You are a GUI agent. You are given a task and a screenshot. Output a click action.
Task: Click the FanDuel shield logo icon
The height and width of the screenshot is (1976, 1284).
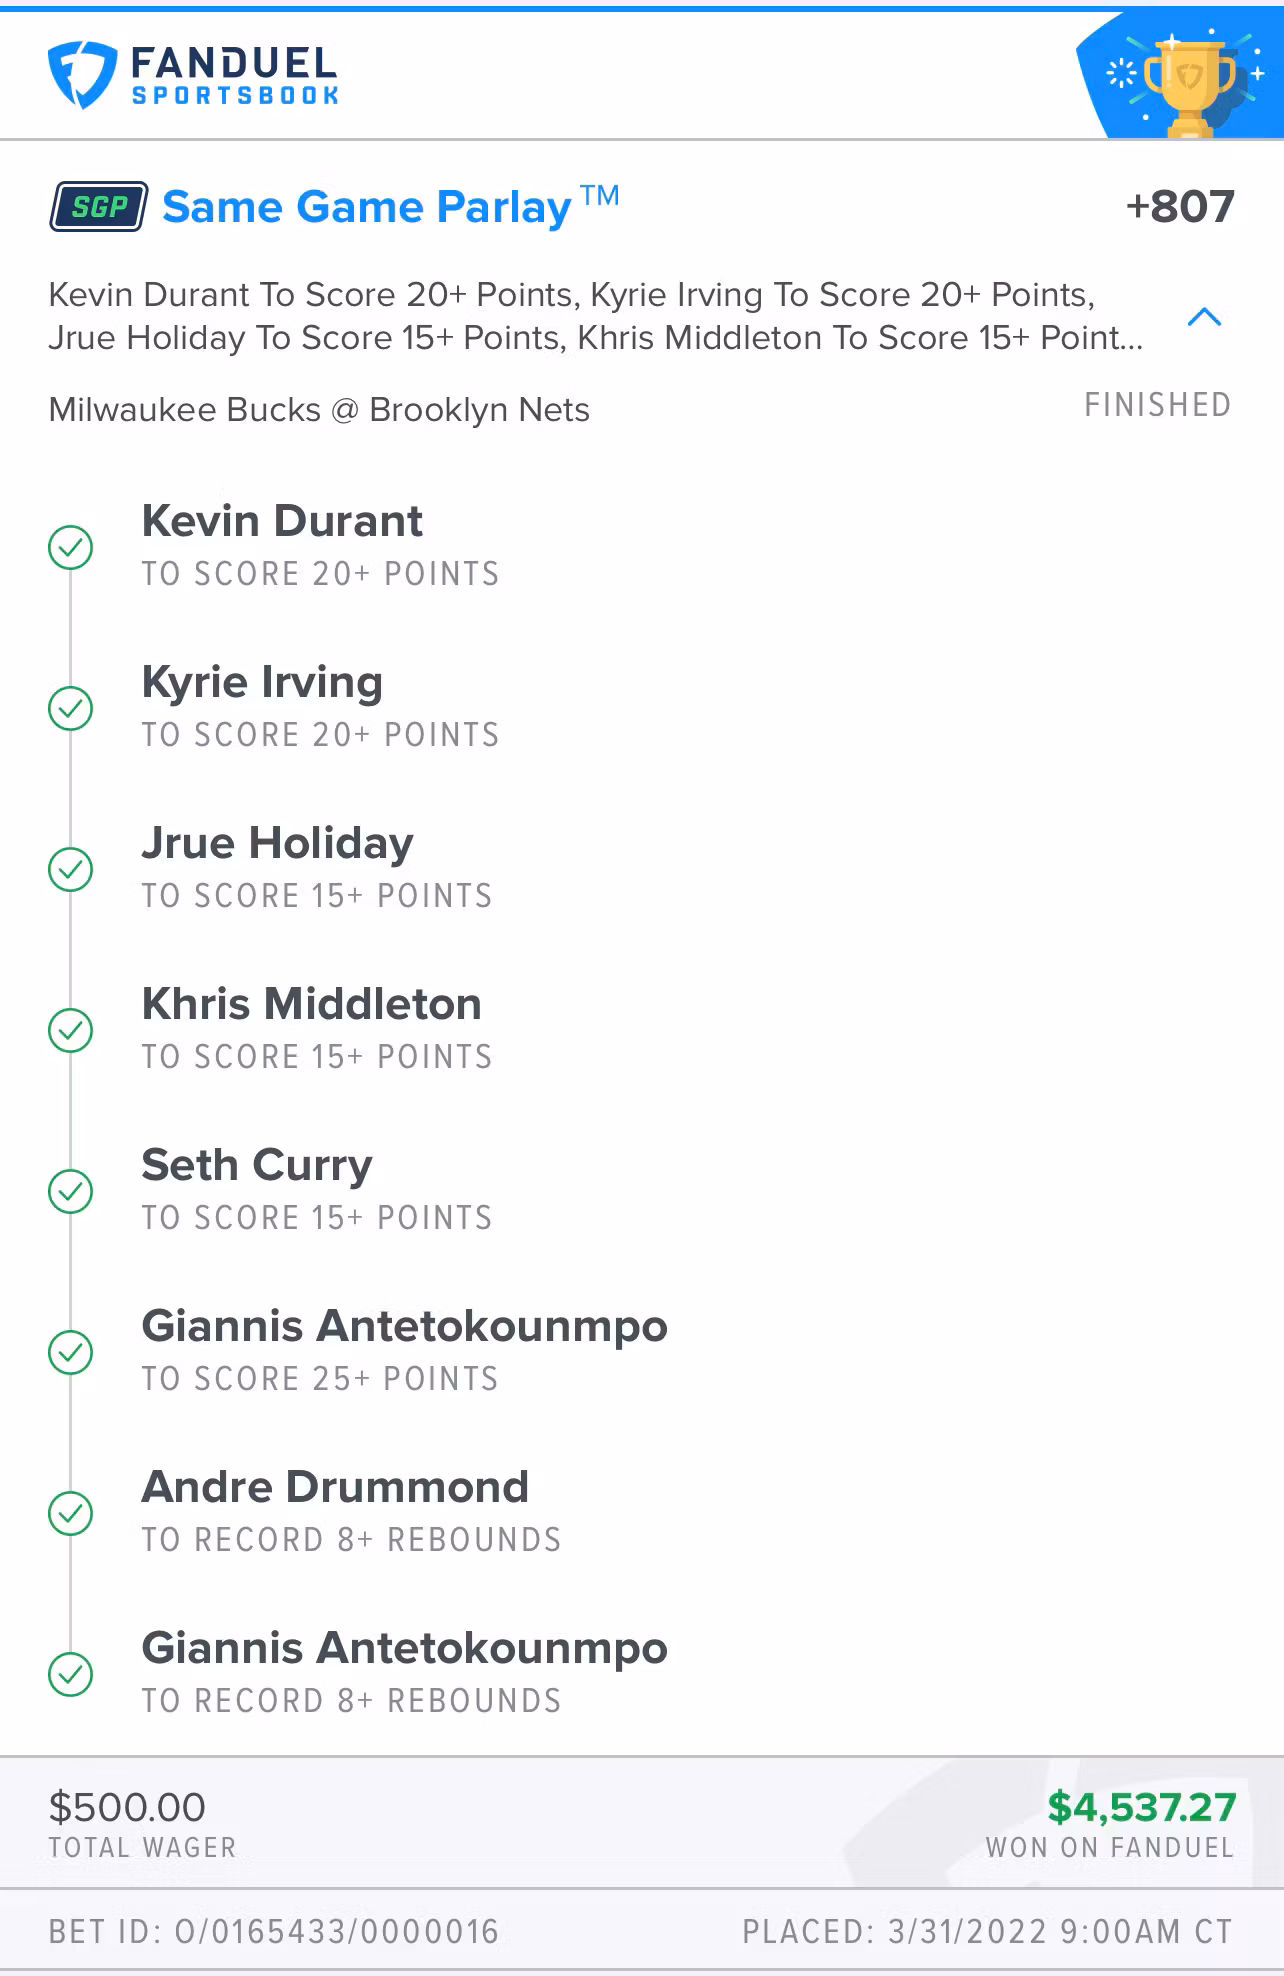click(82, 75)
